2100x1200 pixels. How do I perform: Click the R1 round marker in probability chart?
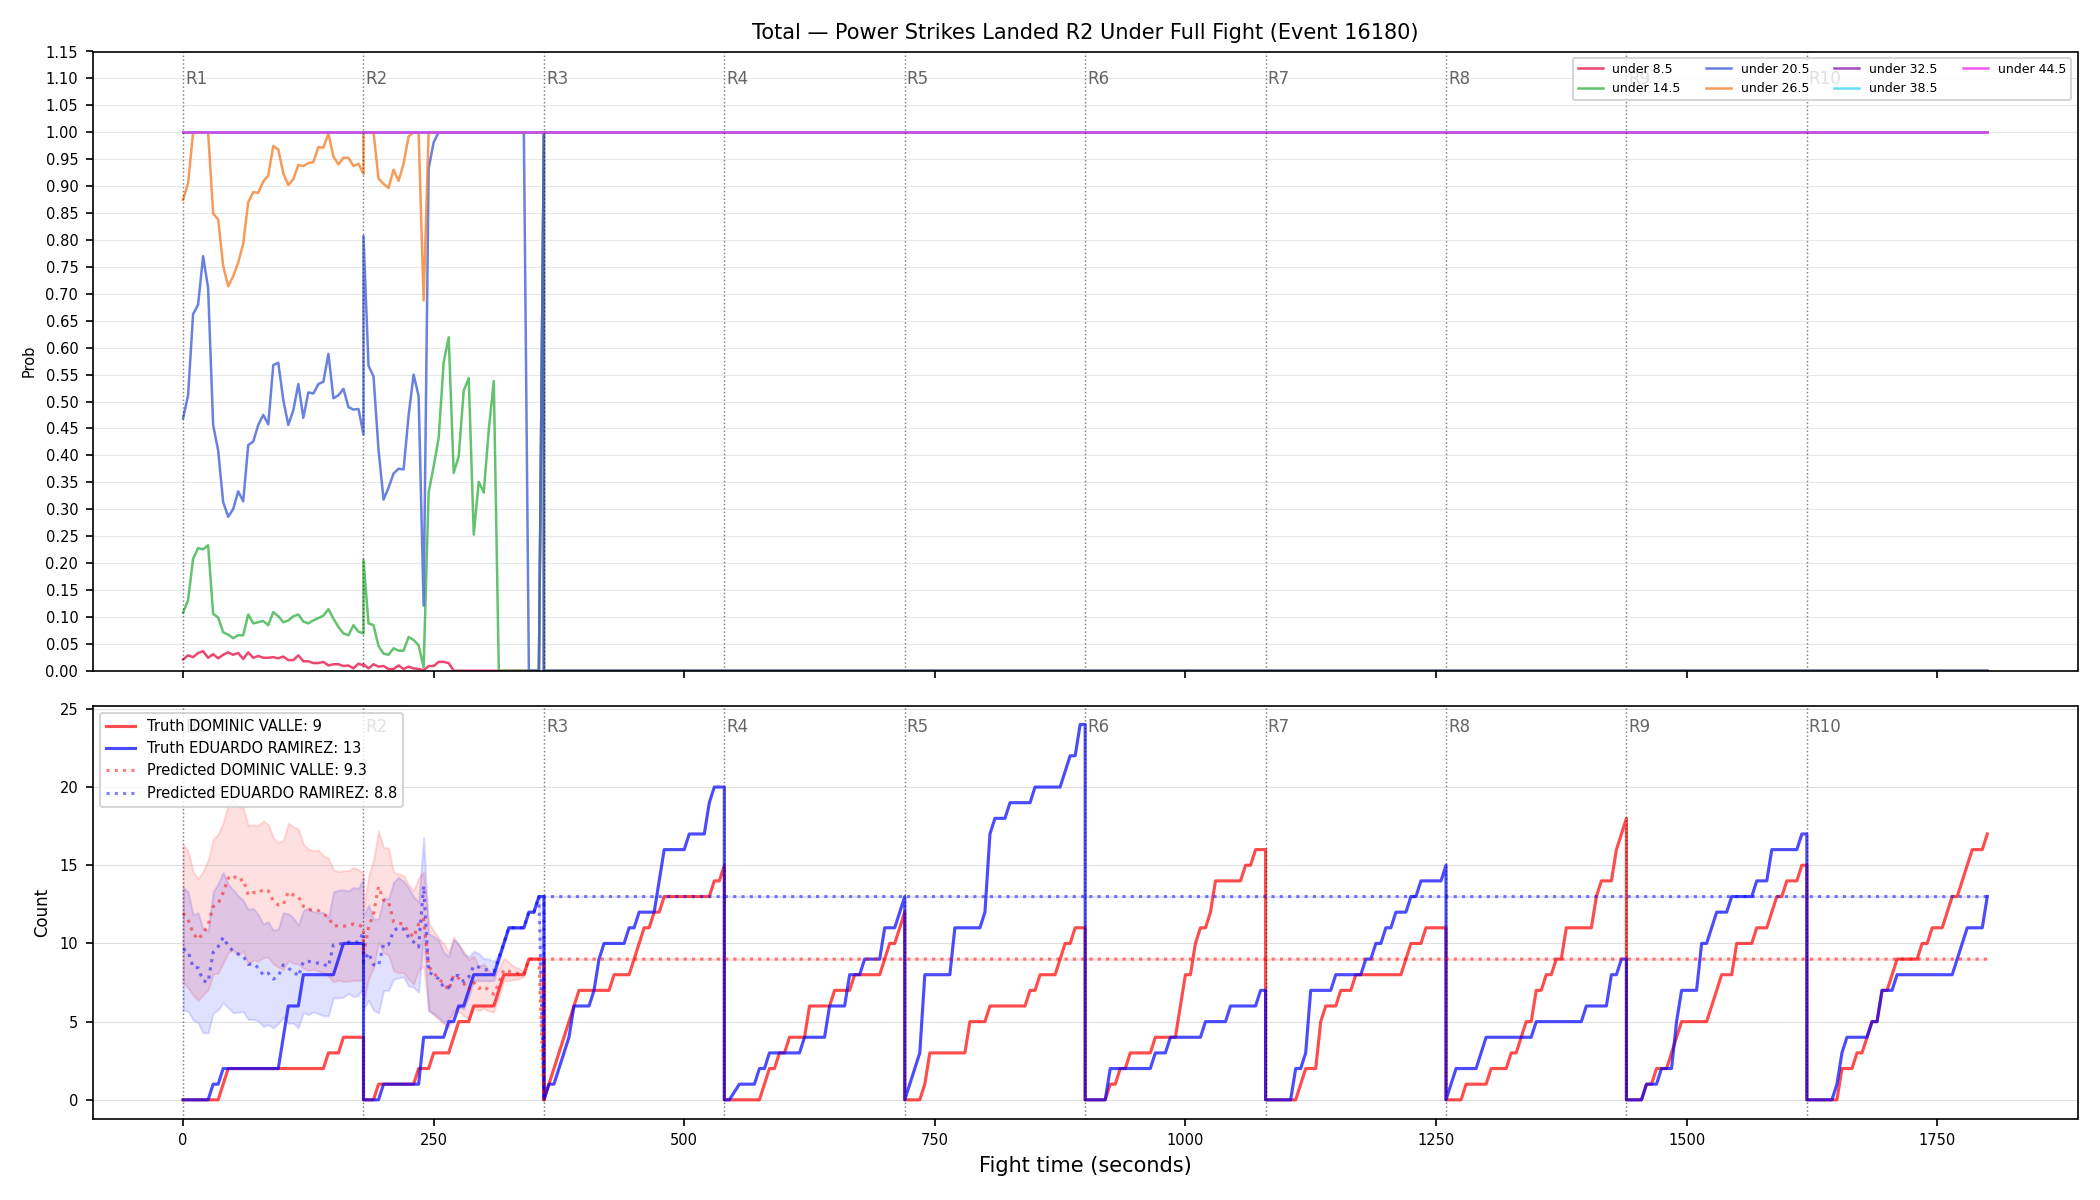tap(196, 78)
